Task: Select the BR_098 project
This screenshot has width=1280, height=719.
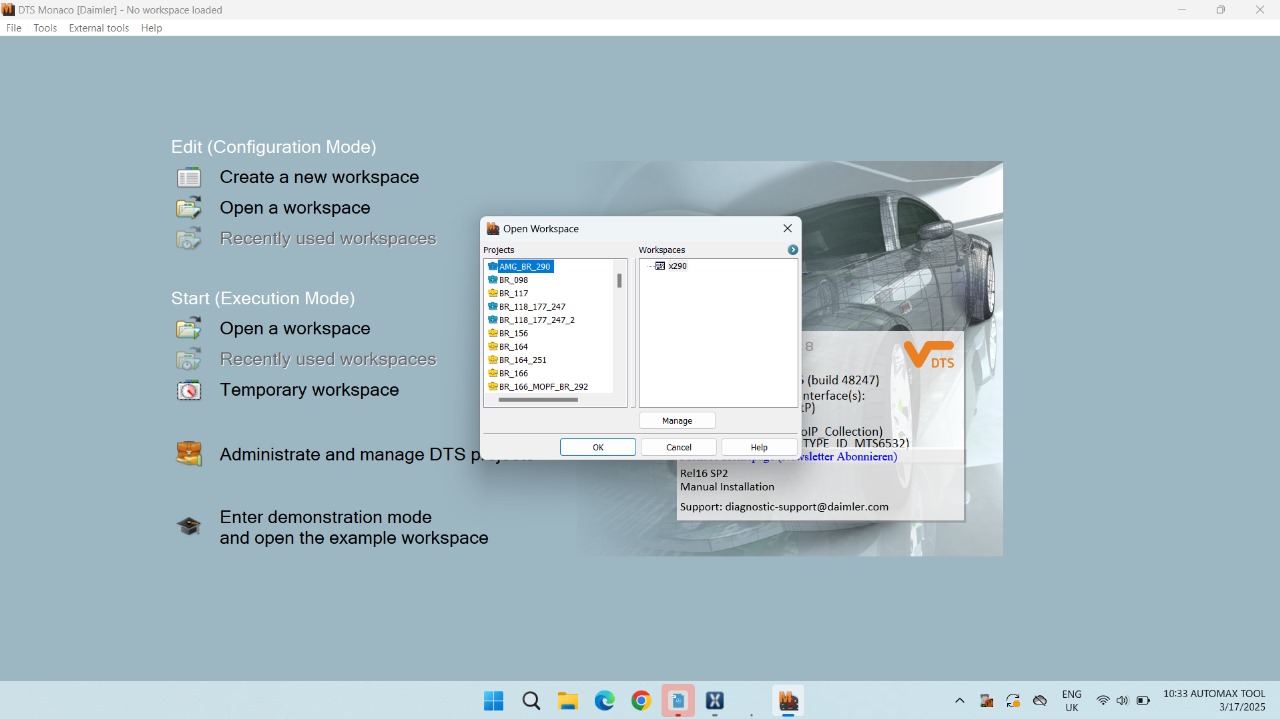Action: point(514,280)
